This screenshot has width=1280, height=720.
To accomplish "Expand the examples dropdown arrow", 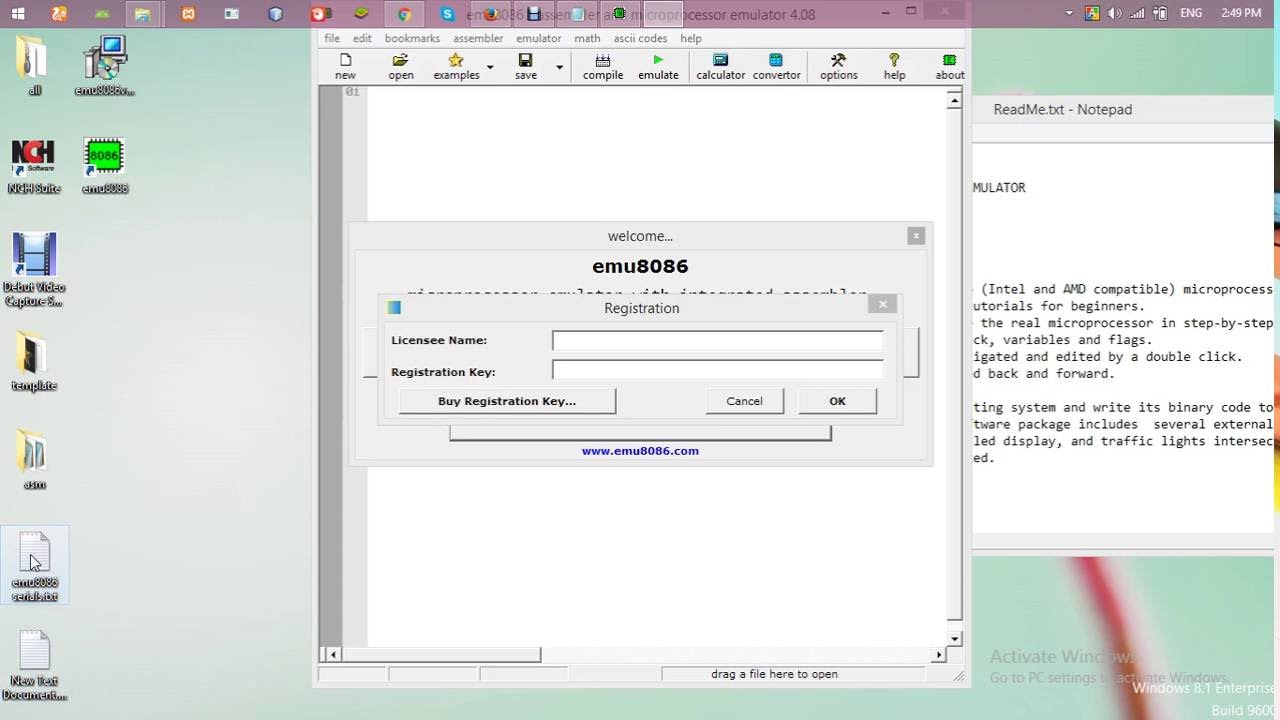I will pyautogui.click(x=490, y=68).
